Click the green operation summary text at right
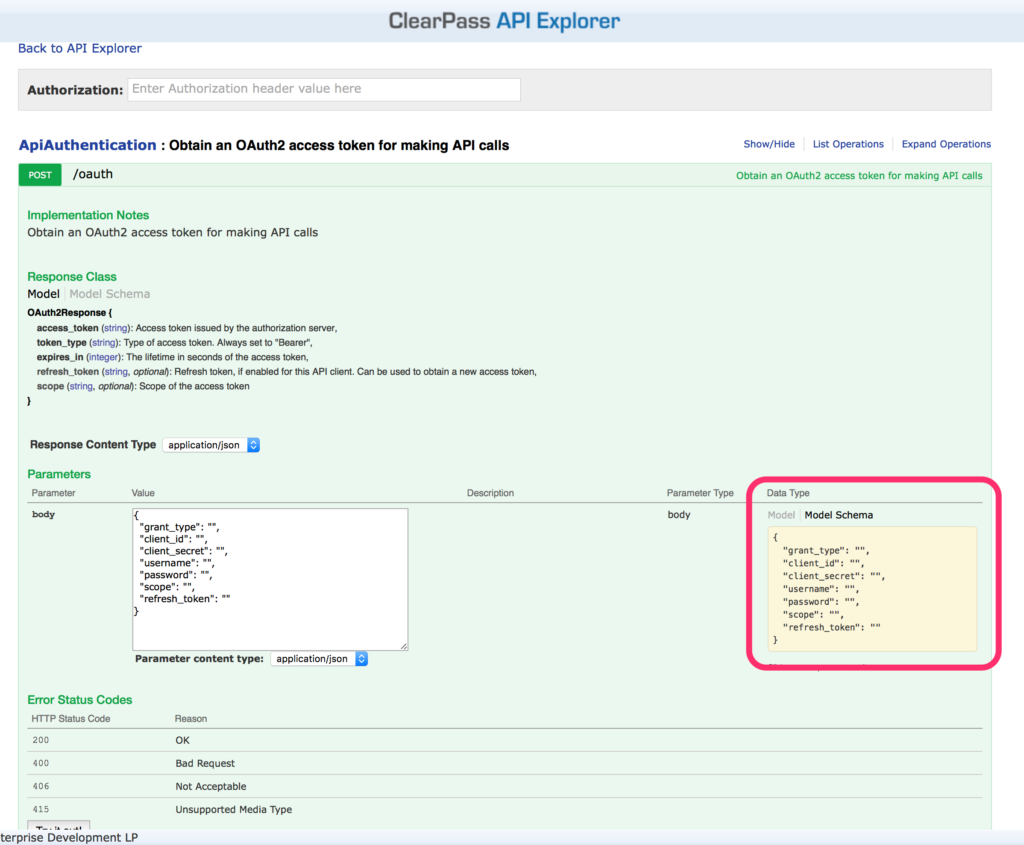 [x=859, y=176]
